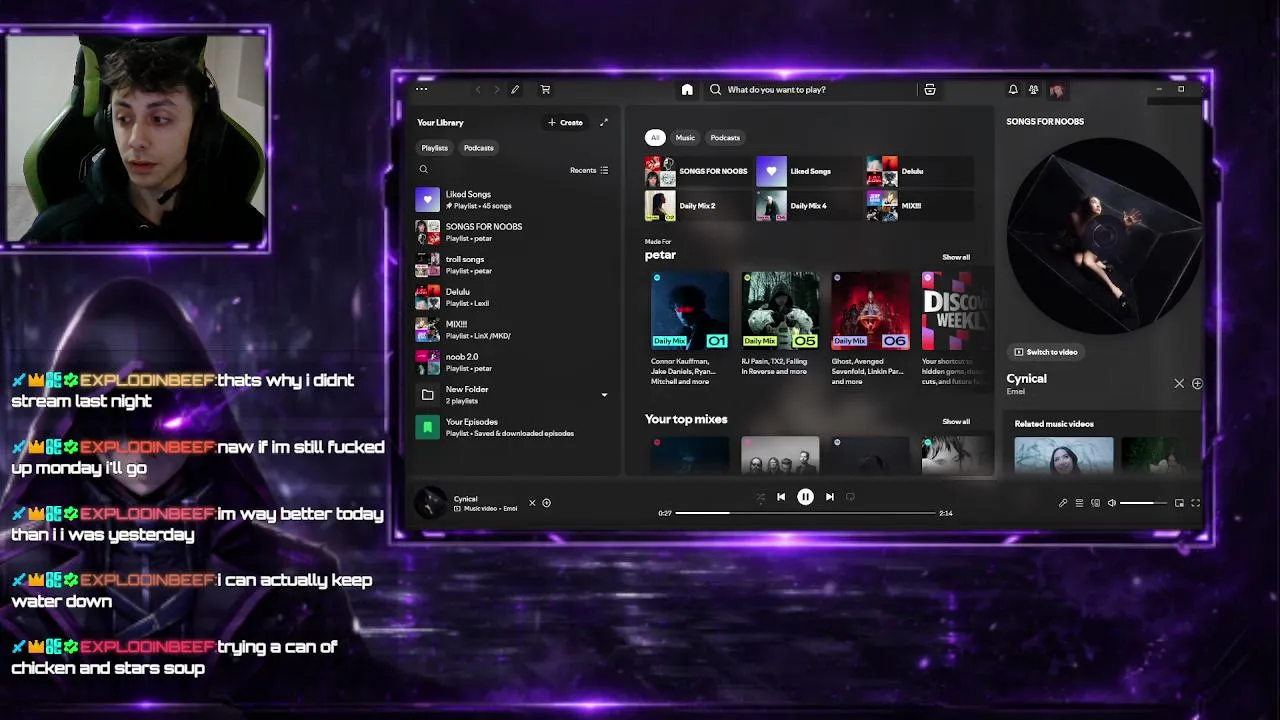Screen dimensions: 1280x720
Task: Remove Cynical using bottom bar X
Action: pyautogui.click(x=532, y=503)
